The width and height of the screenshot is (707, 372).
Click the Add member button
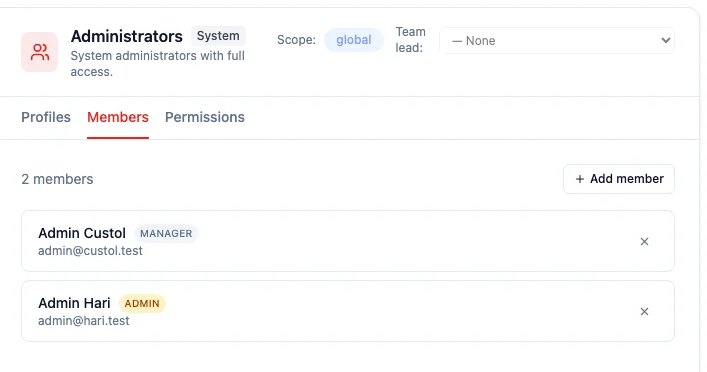619,179
